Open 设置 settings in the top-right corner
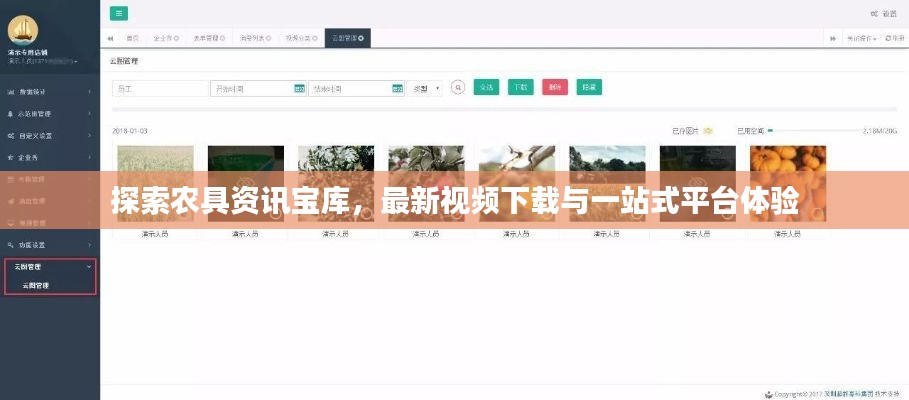Screen dimensions: 909x400 884,14
